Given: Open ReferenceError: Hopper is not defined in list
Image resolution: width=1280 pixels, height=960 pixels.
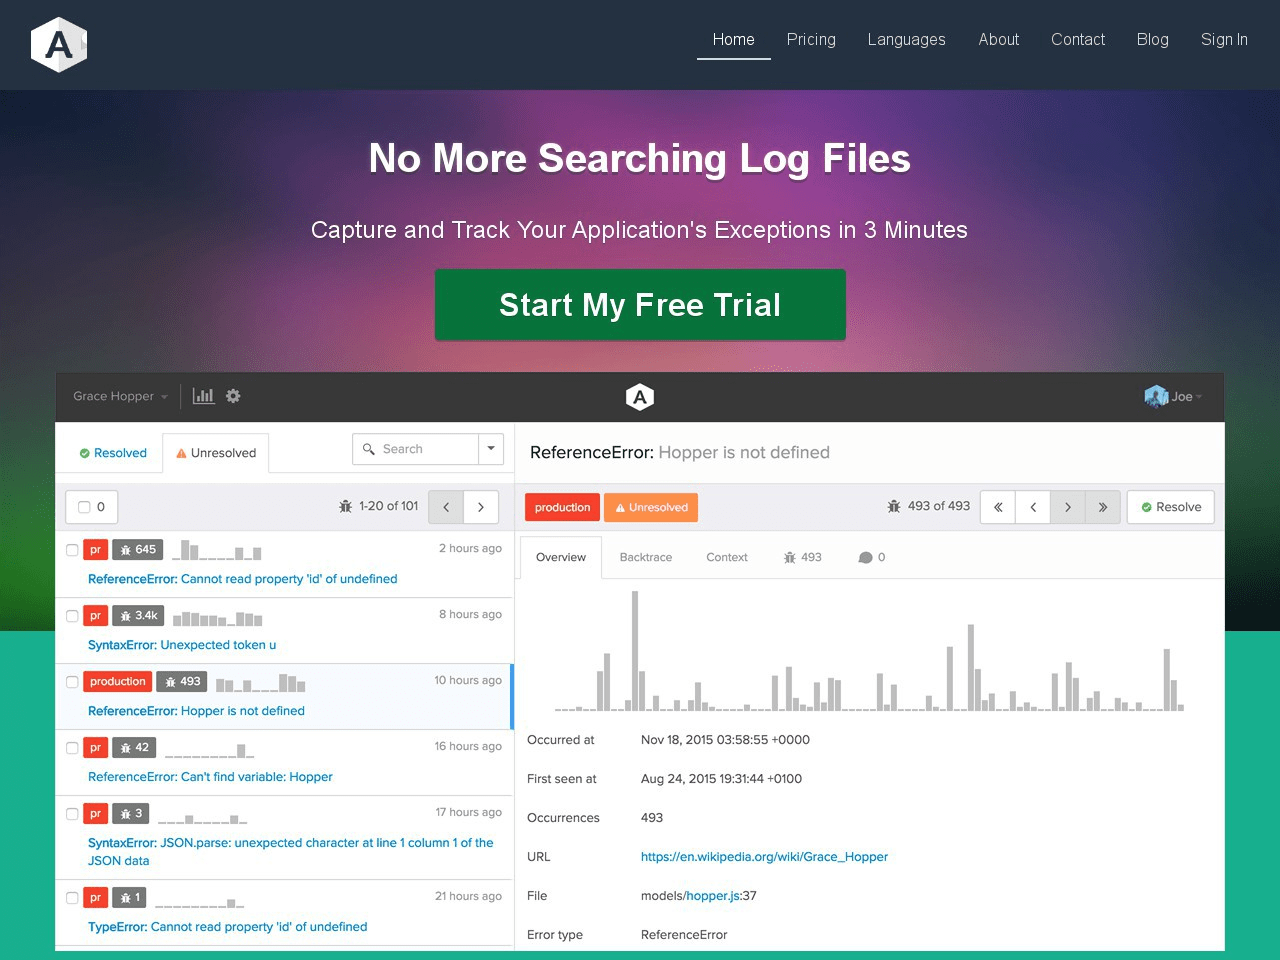Looking at the screenshot, I should pyautogui.click(x=196, y=711).
